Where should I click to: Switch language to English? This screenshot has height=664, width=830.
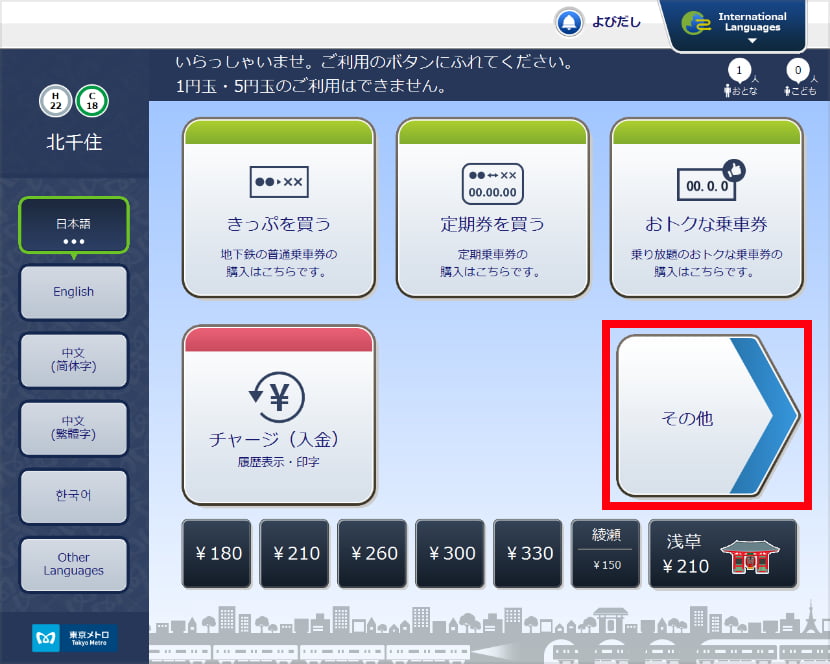[73, 292]
